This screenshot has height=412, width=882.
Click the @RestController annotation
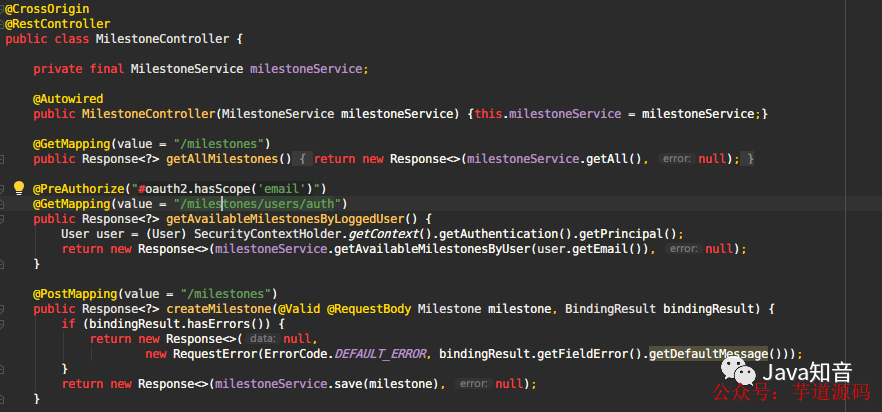tap(57, 24)
